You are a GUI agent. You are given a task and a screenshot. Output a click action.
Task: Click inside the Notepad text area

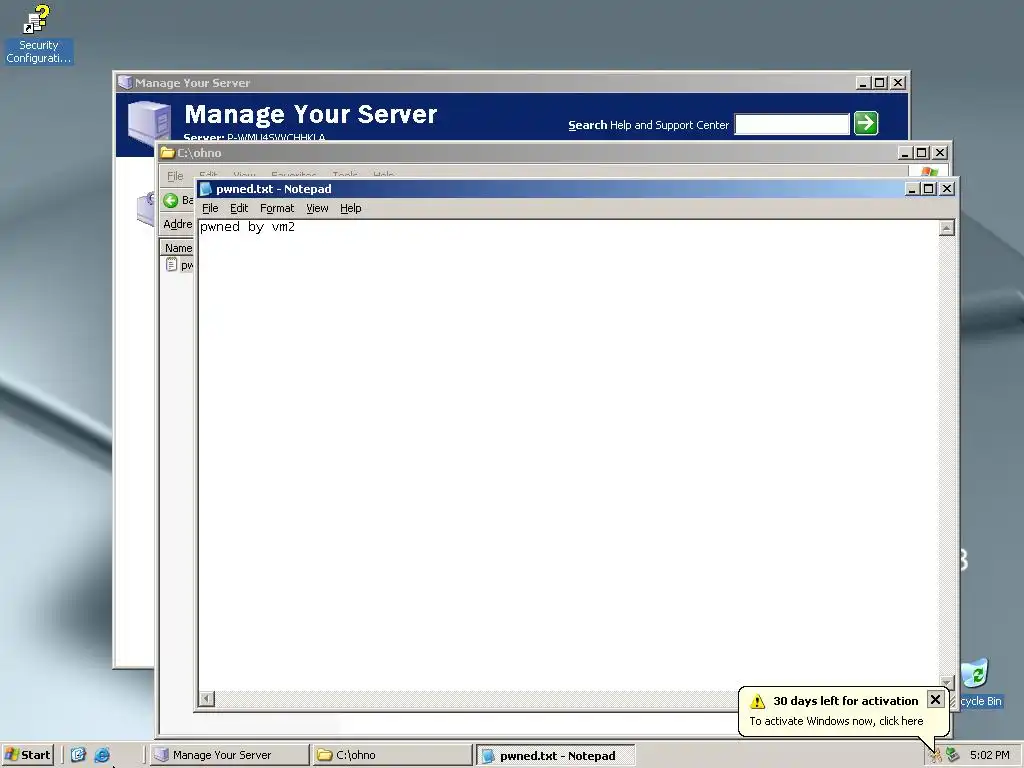(x=568, y=457)
